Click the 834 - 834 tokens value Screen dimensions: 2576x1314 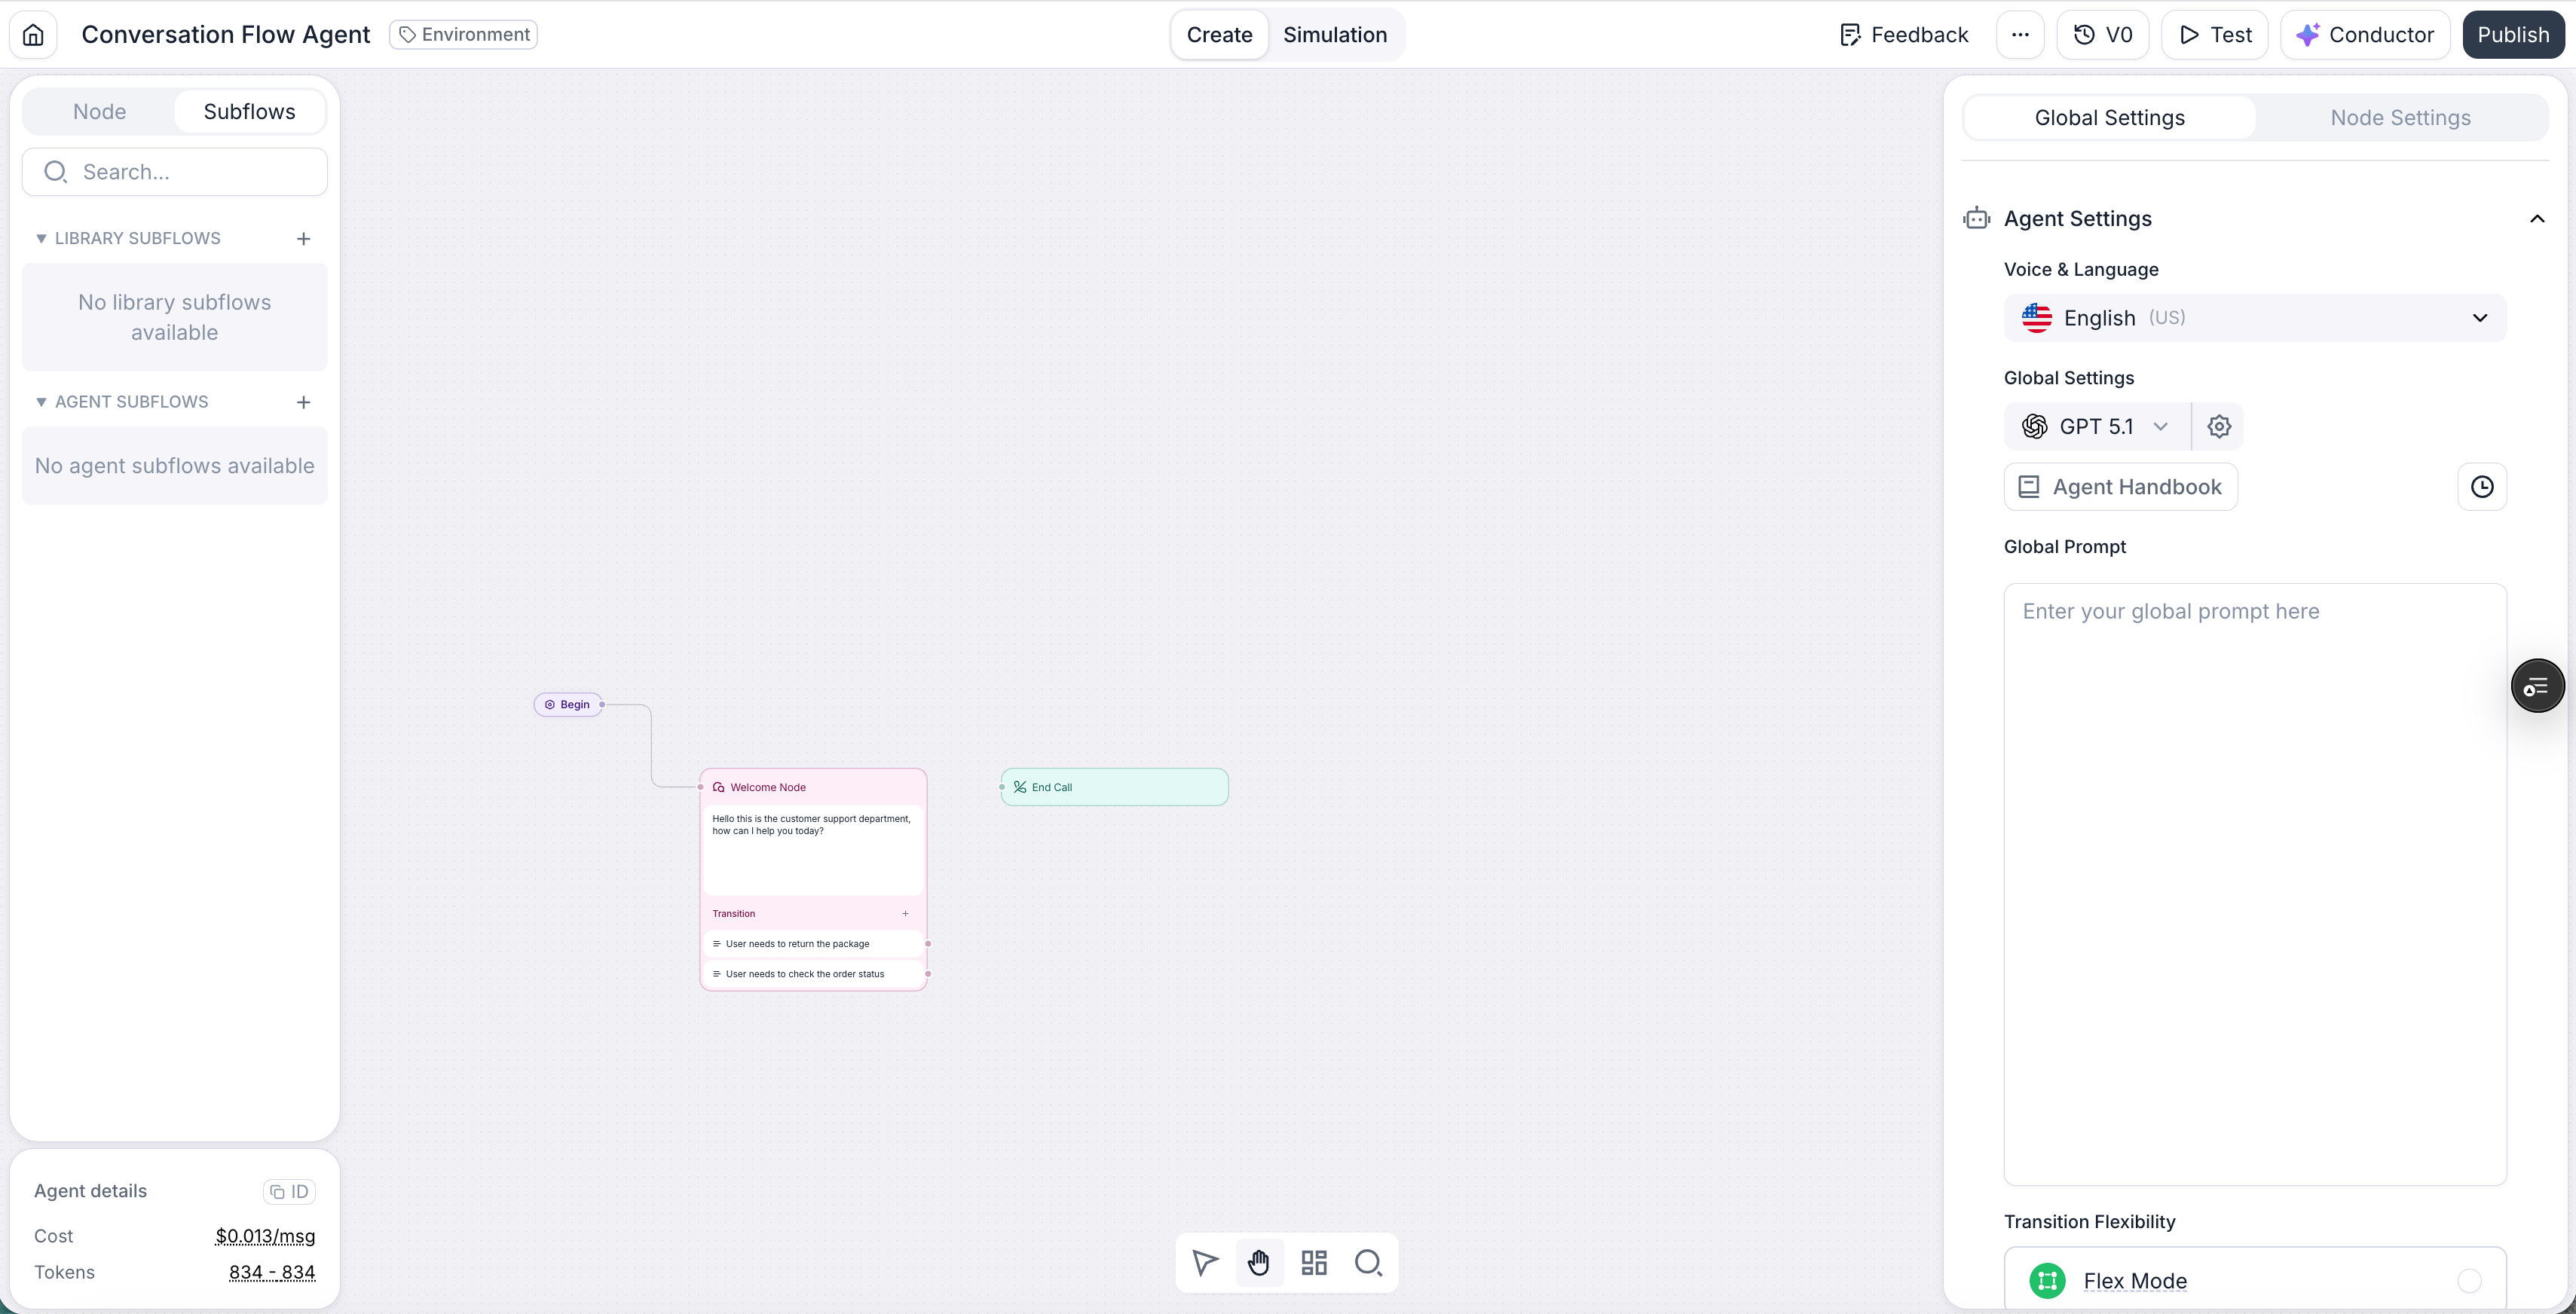pos(272,1273)
